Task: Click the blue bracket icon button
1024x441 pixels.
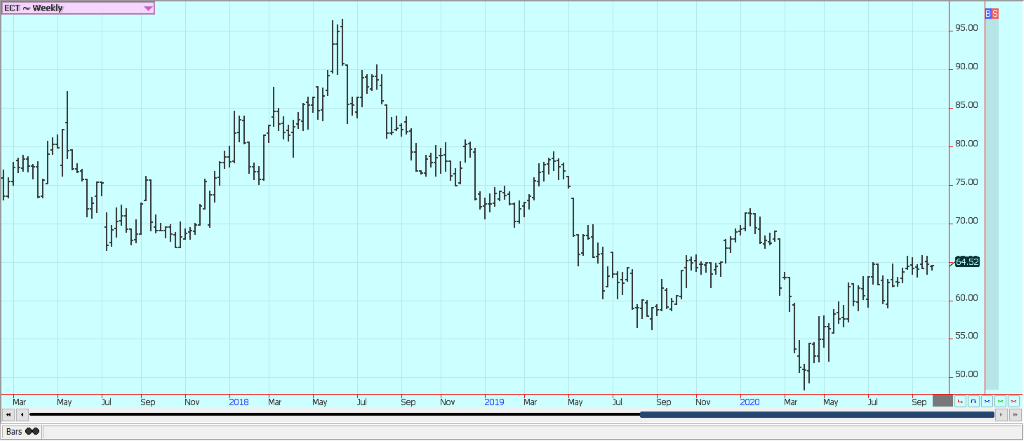Action: (x=974, y=401)
